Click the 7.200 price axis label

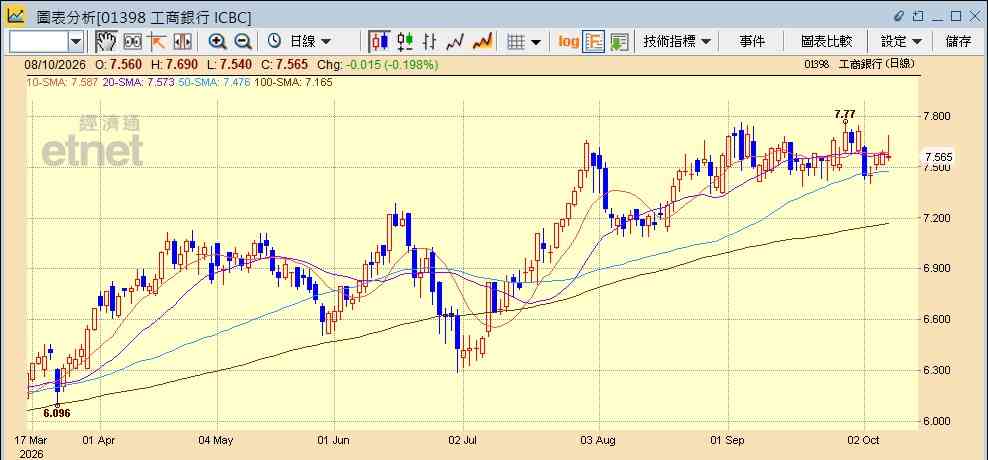click(x=936, y=218)
